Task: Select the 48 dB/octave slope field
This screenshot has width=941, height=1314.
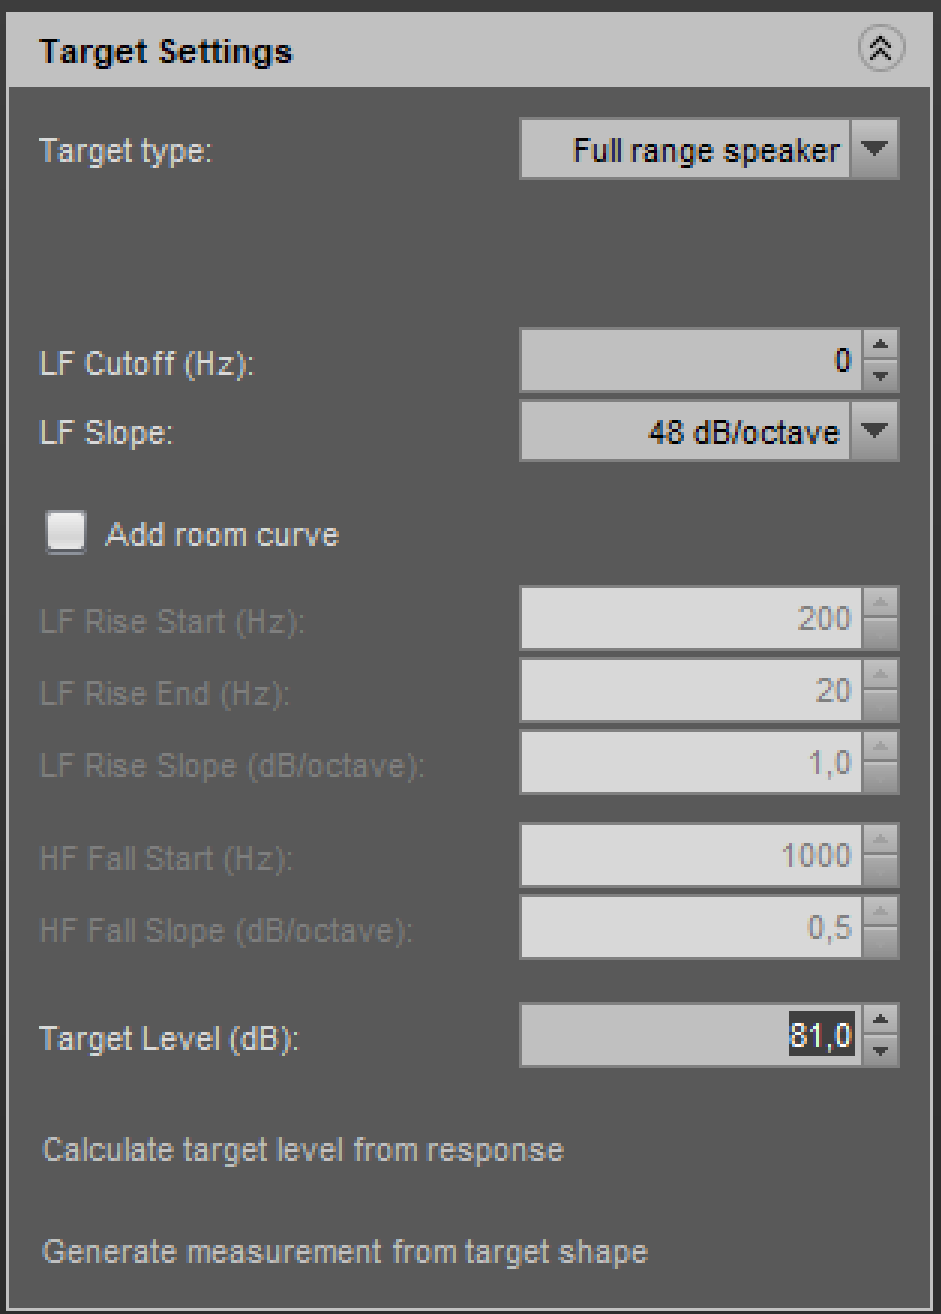Action: (x=685, y=431)
